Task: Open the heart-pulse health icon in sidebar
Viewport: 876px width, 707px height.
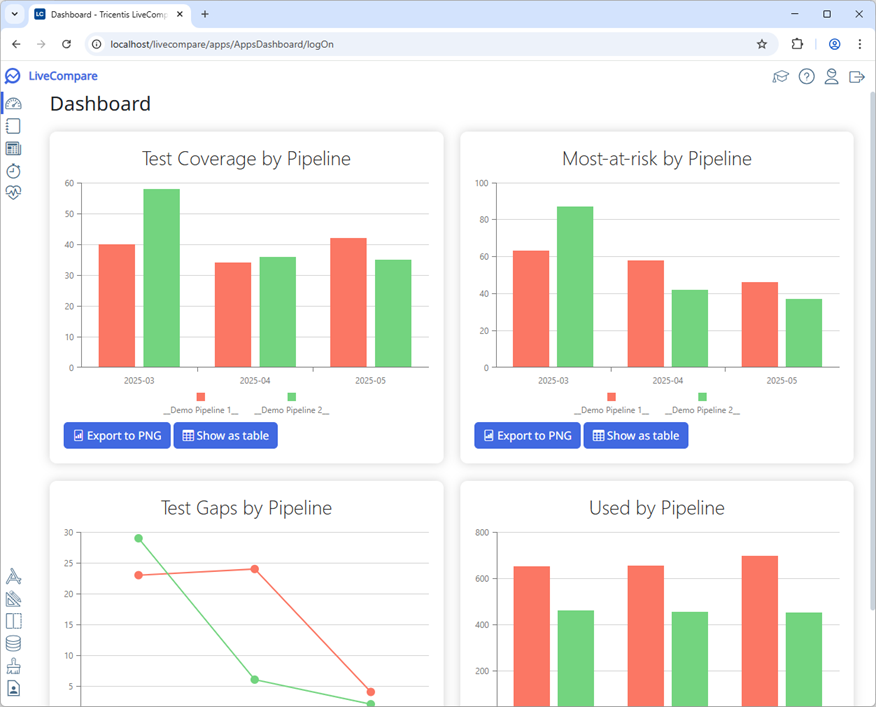Action: pos(12,192)
